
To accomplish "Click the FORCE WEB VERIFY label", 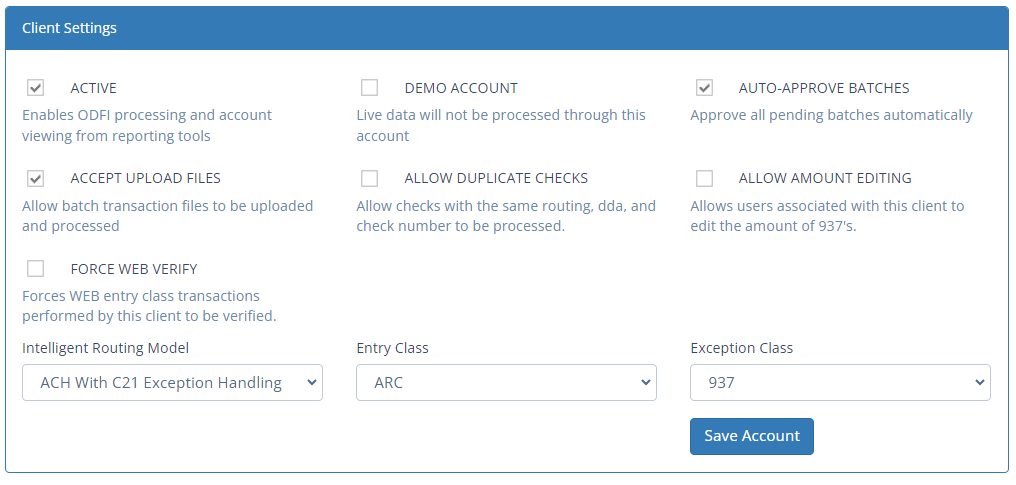I will click(x=134, y=269).
